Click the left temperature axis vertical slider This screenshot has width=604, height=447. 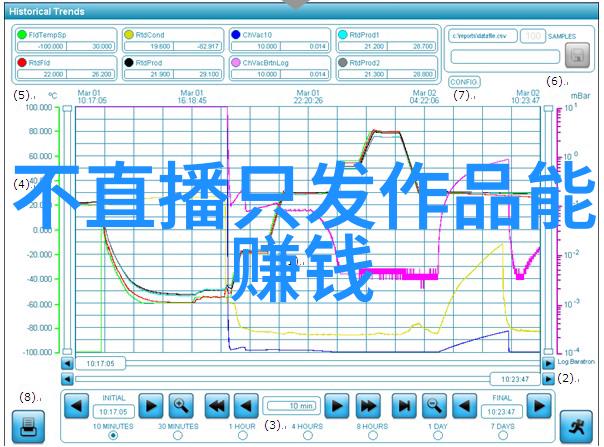(67, 230)
